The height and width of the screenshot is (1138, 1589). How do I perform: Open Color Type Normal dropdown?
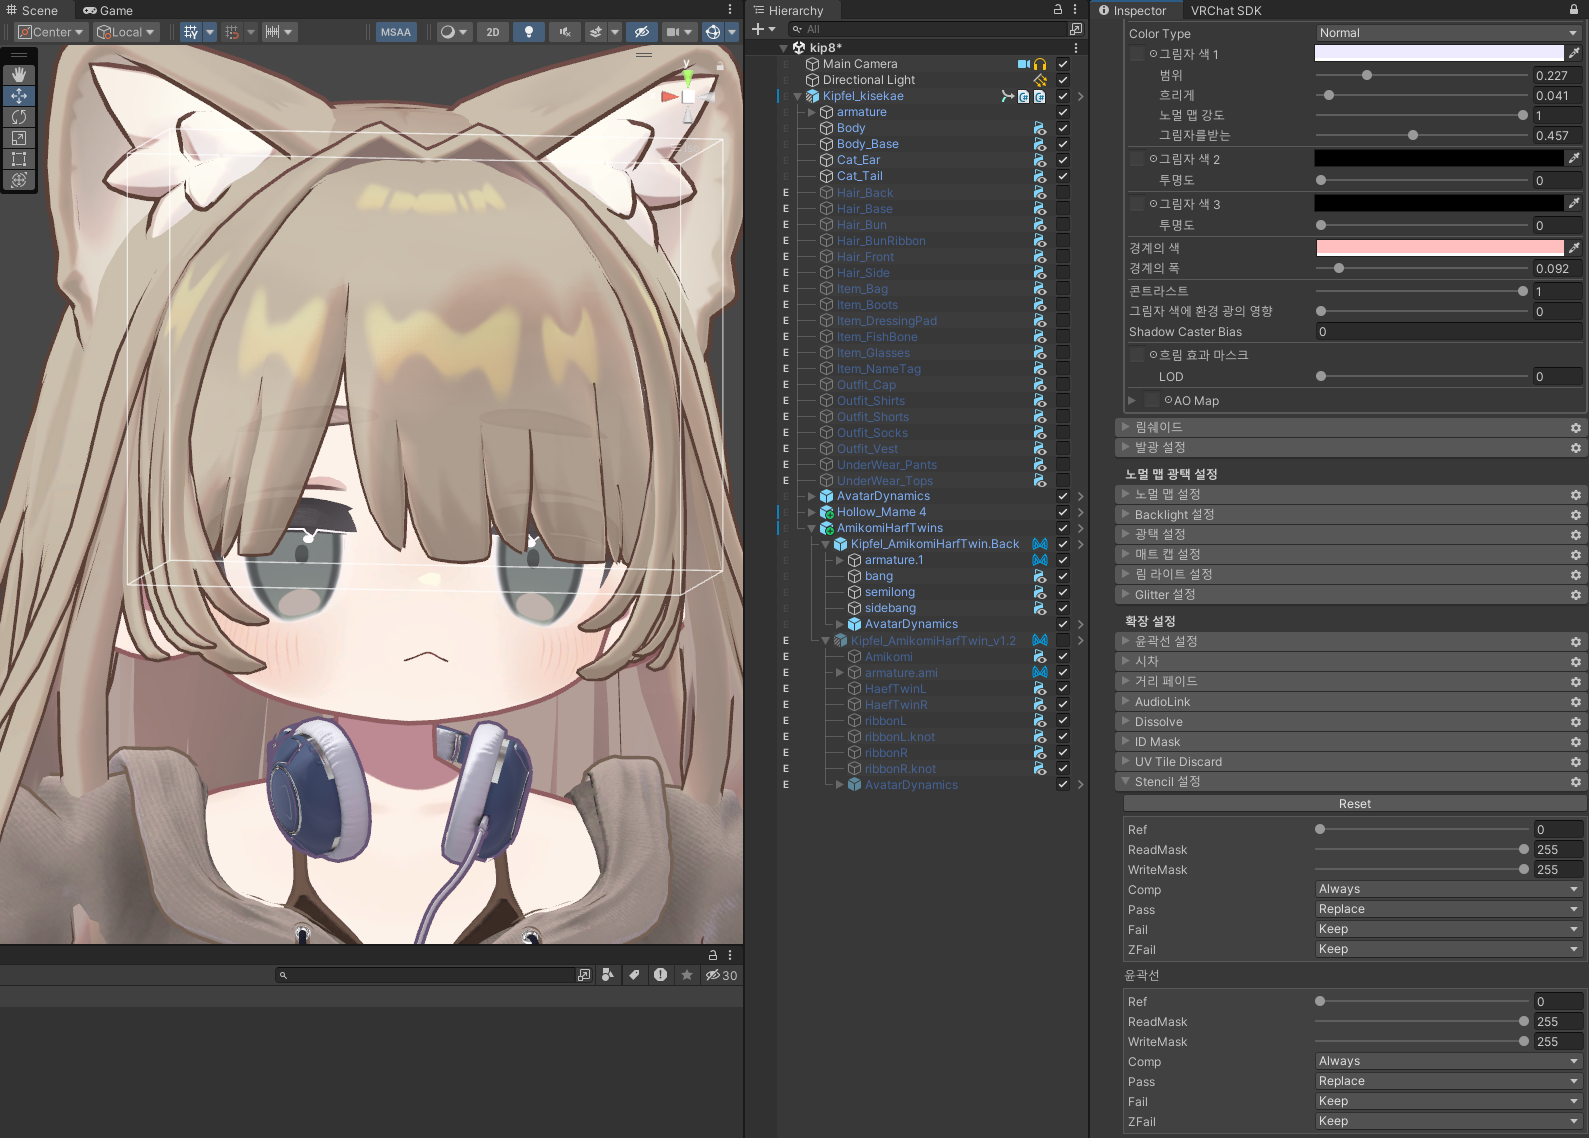(x=1448, y=33)
